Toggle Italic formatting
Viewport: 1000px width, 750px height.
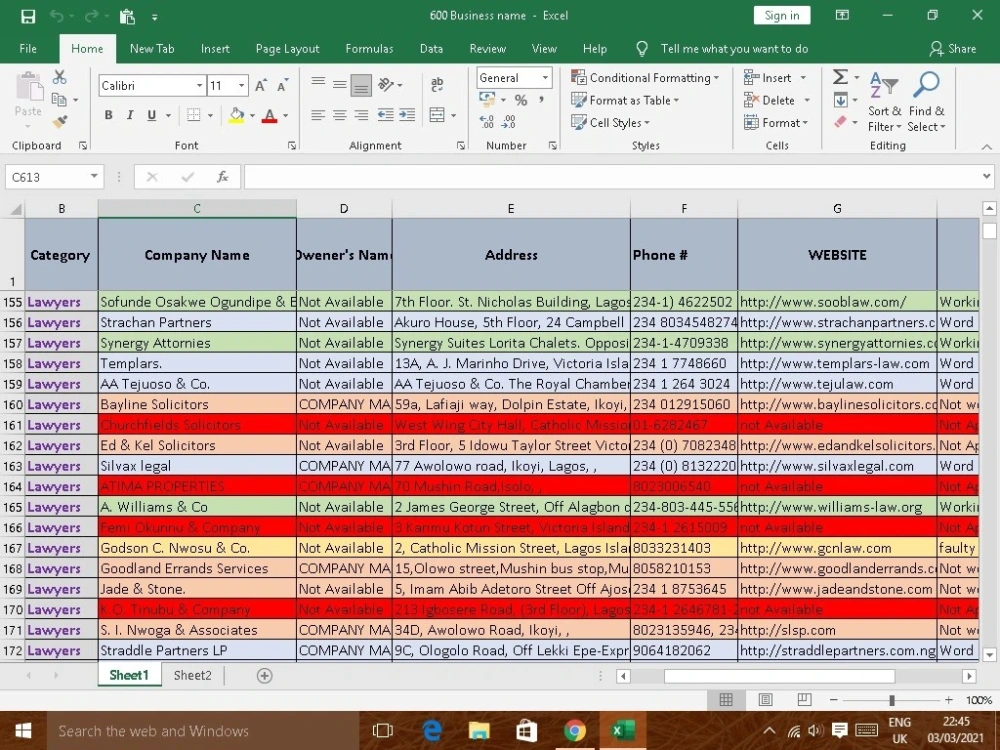point(130,115)
